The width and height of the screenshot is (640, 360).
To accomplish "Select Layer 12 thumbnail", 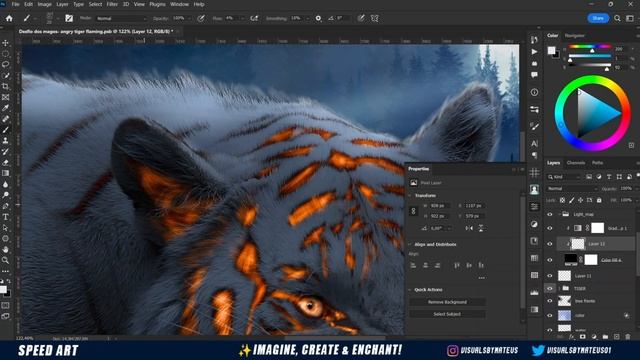I will pyautogui.click(x=578, y=244).
